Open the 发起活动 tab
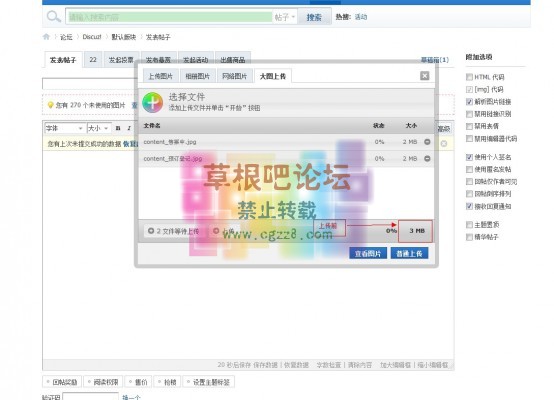Image resolution: width=554 pixels, height=400 pixels. coord(195,60)
